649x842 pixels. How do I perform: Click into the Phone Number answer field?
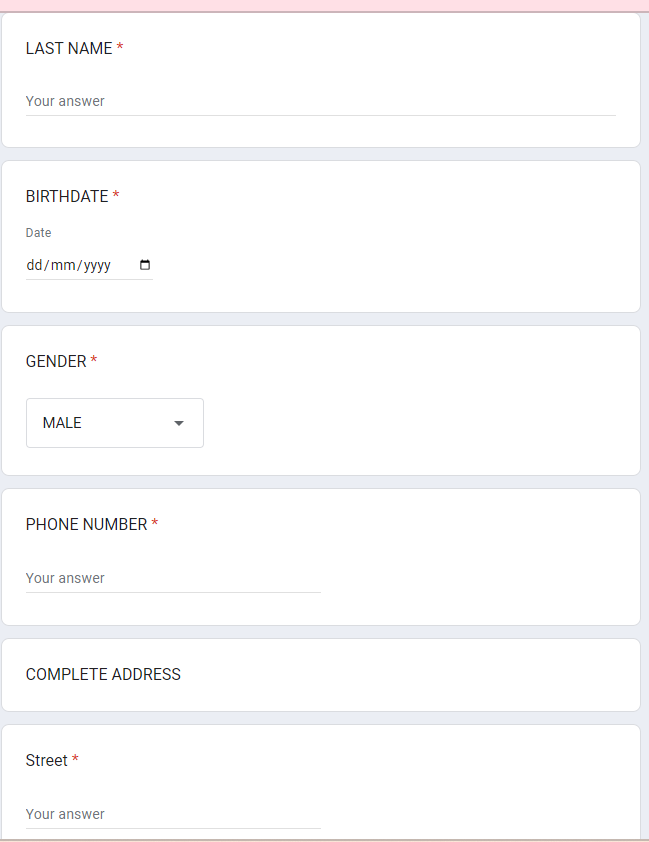173,578
